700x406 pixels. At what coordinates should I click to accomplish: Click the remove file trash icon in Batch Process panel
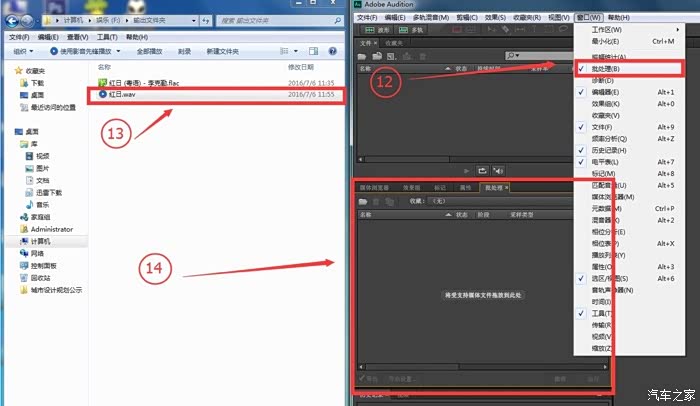pos(376,202)
